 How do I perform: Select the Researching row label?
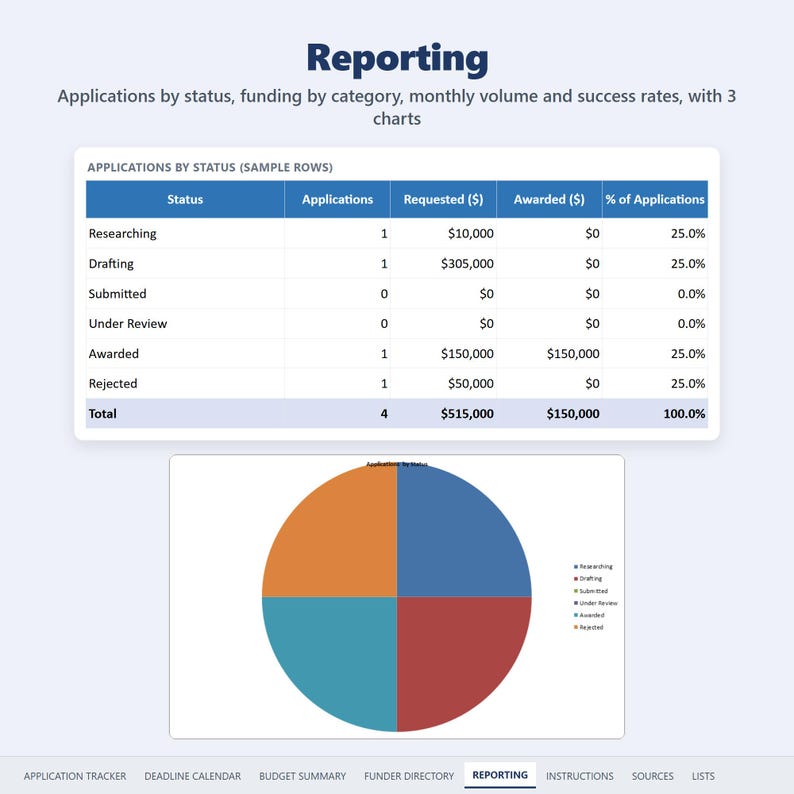pos(123,233)
